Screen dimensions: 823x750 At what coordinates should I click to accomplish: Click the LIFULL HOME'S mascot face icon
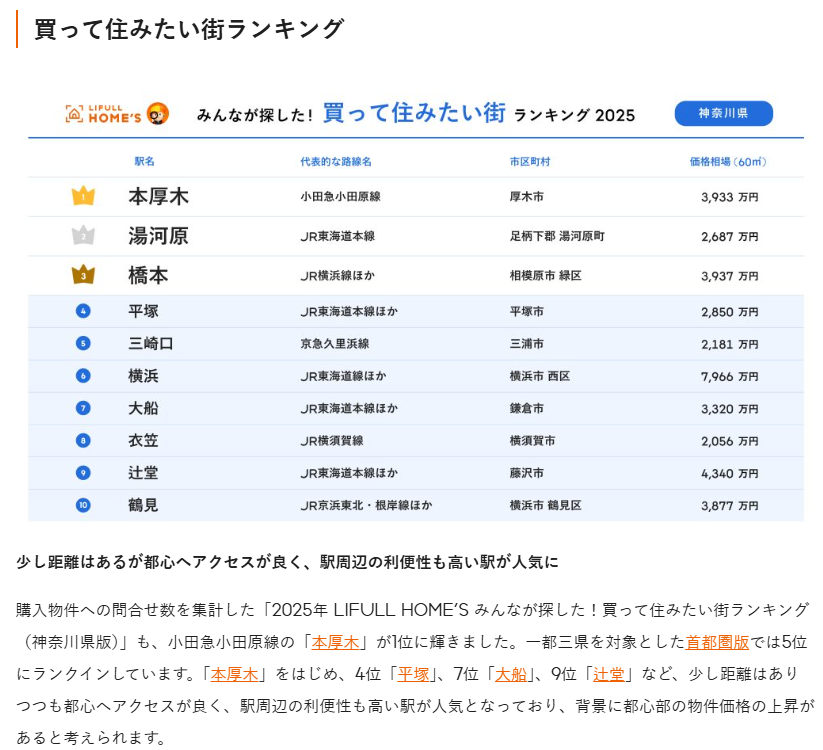coord(157,113)
